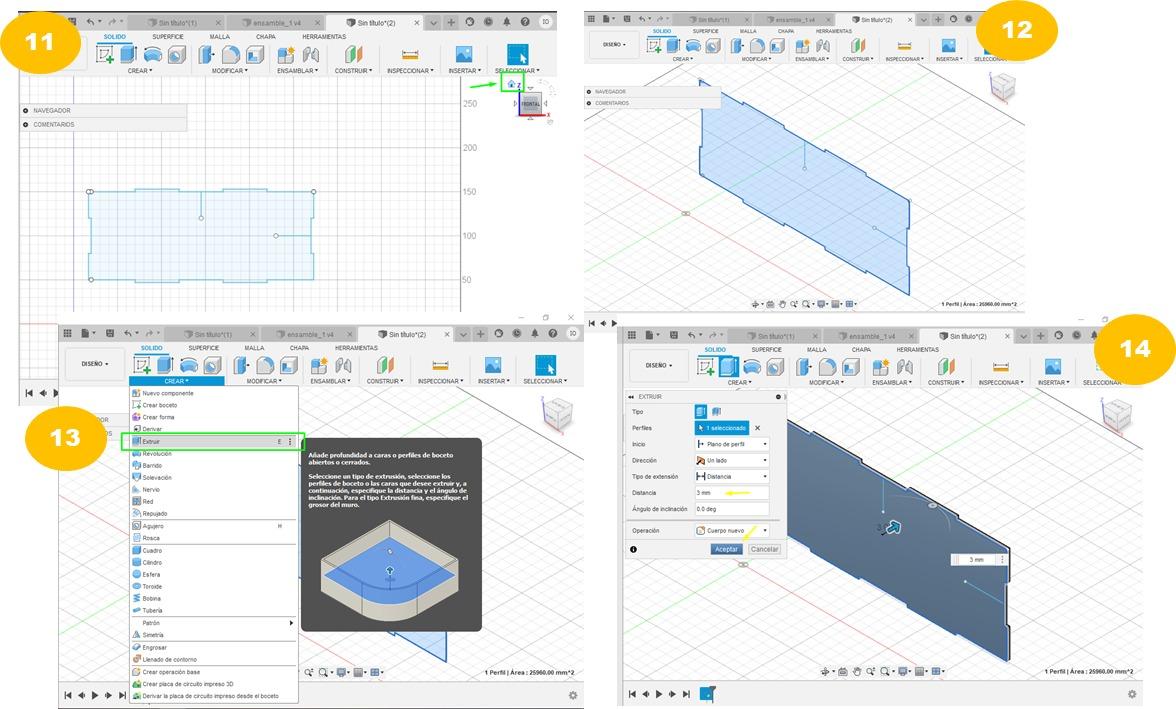Select the extrude feature in step 14 timeline
The image size is (1176, 709).
[708, 694]
